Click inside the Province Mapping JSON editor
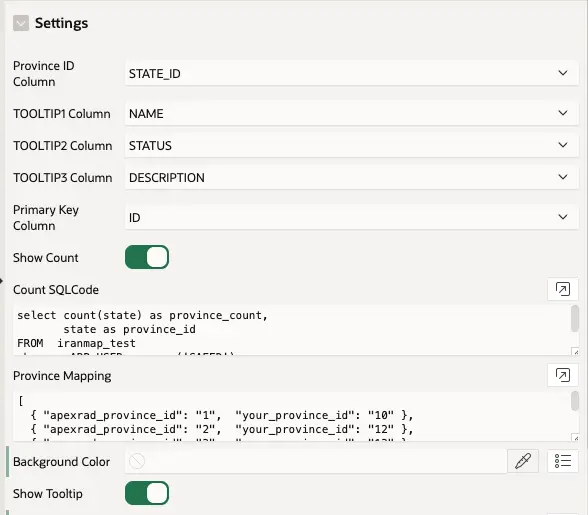The image size is (588, 515). [292, 416]
